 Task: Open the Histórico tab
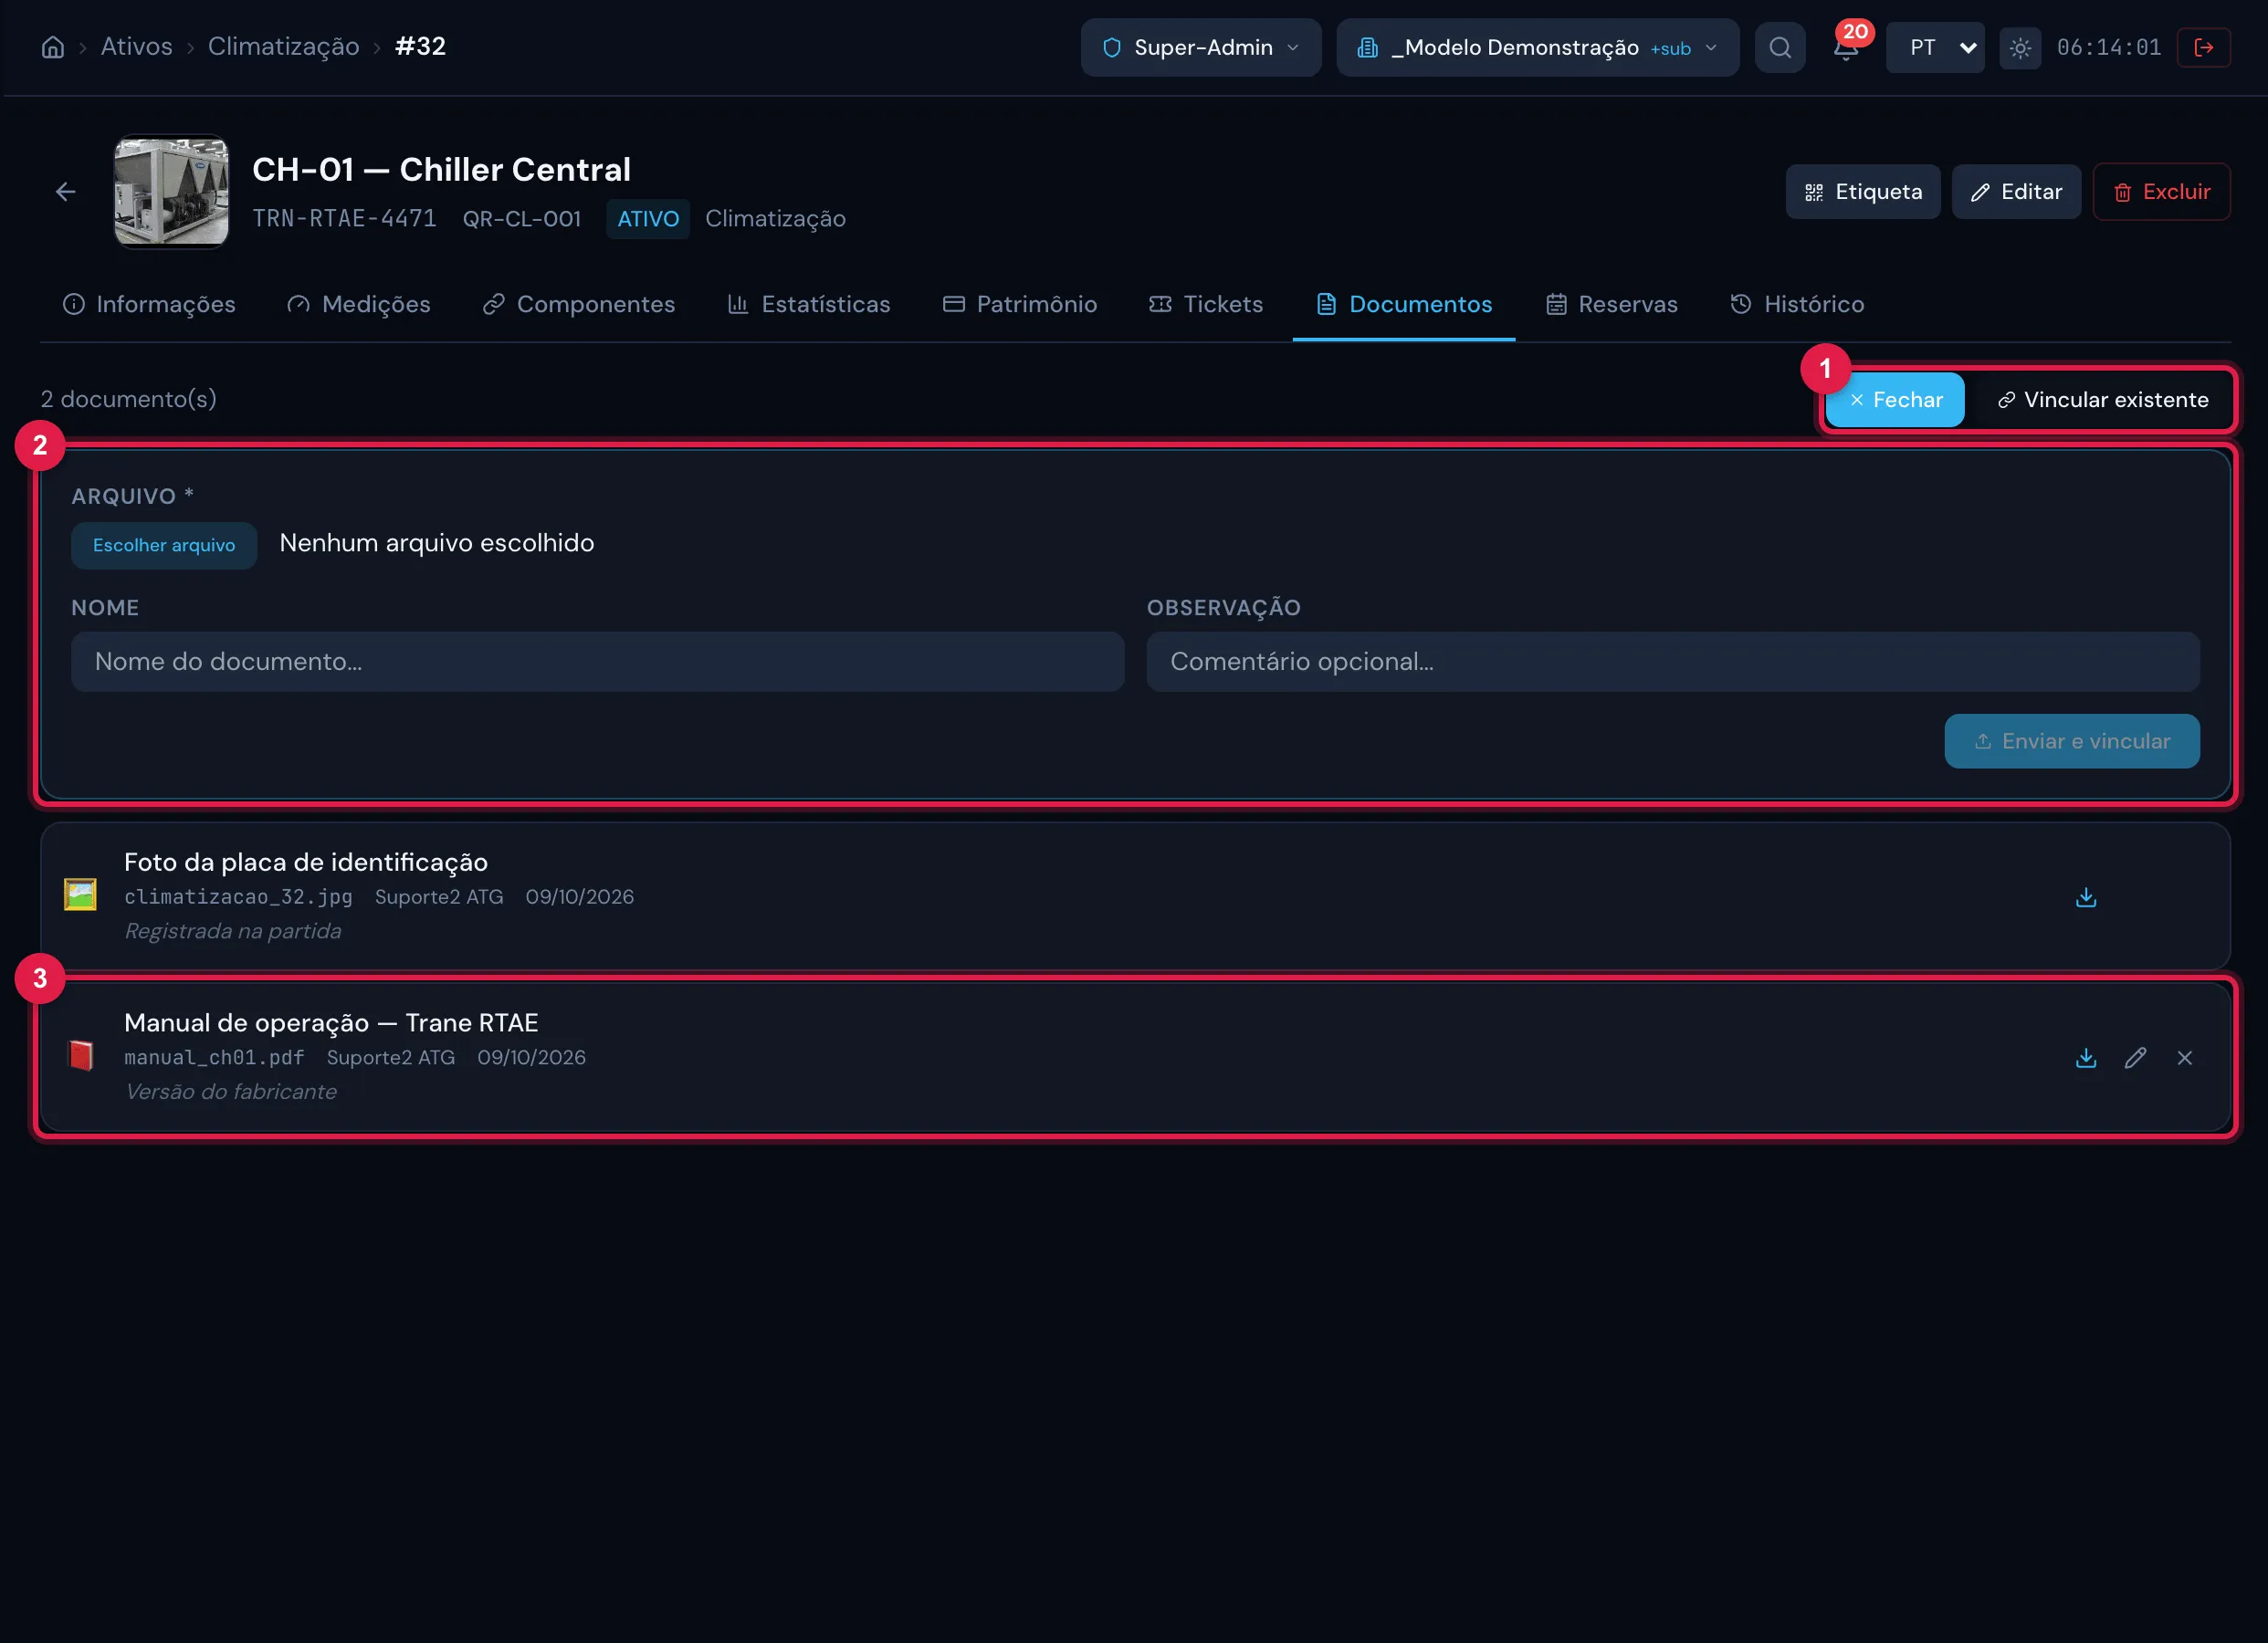click(1797, 304)
